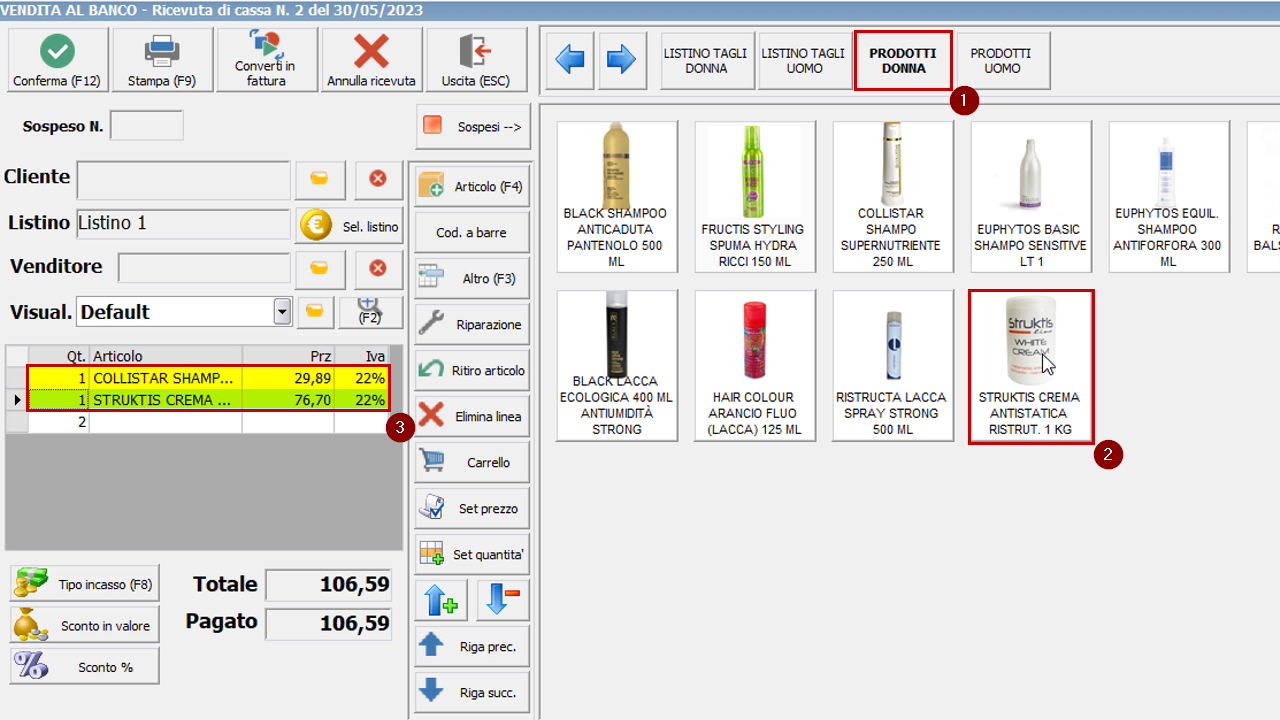1280x720 pixels.
Task: Add Hair Colour Arancio Fluo product
Action: (x=755, y=366)
